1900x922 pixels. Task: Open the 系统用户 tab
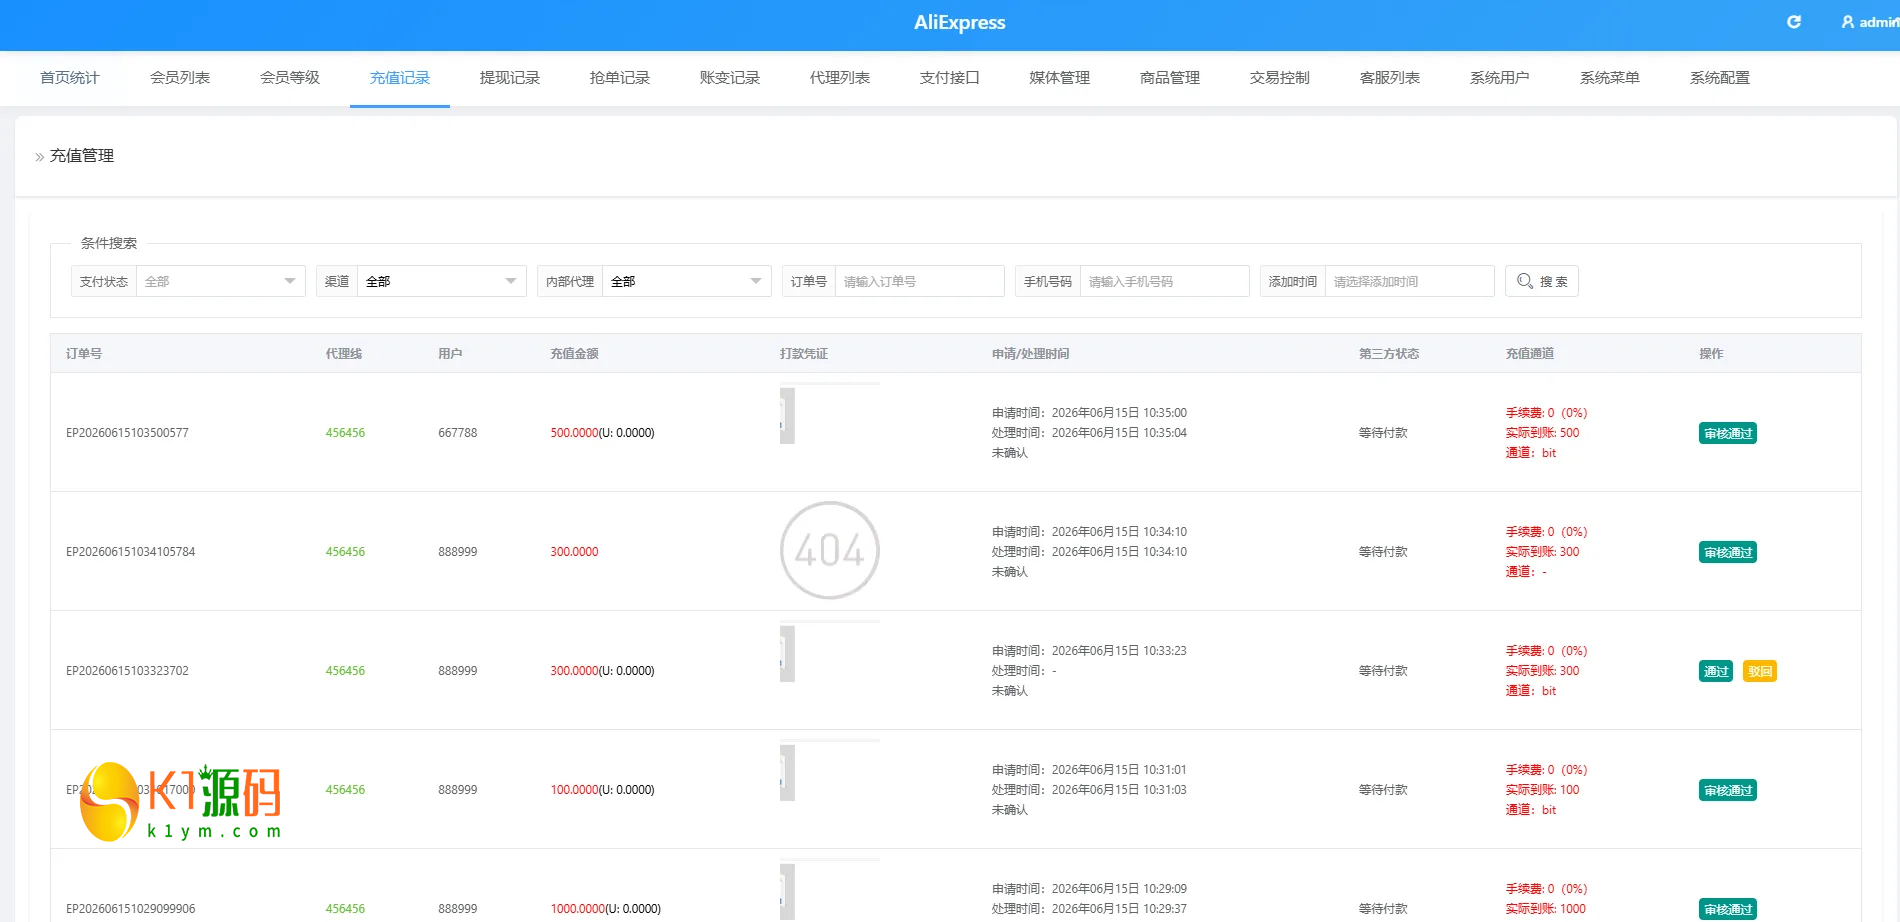click(1500, 78)
